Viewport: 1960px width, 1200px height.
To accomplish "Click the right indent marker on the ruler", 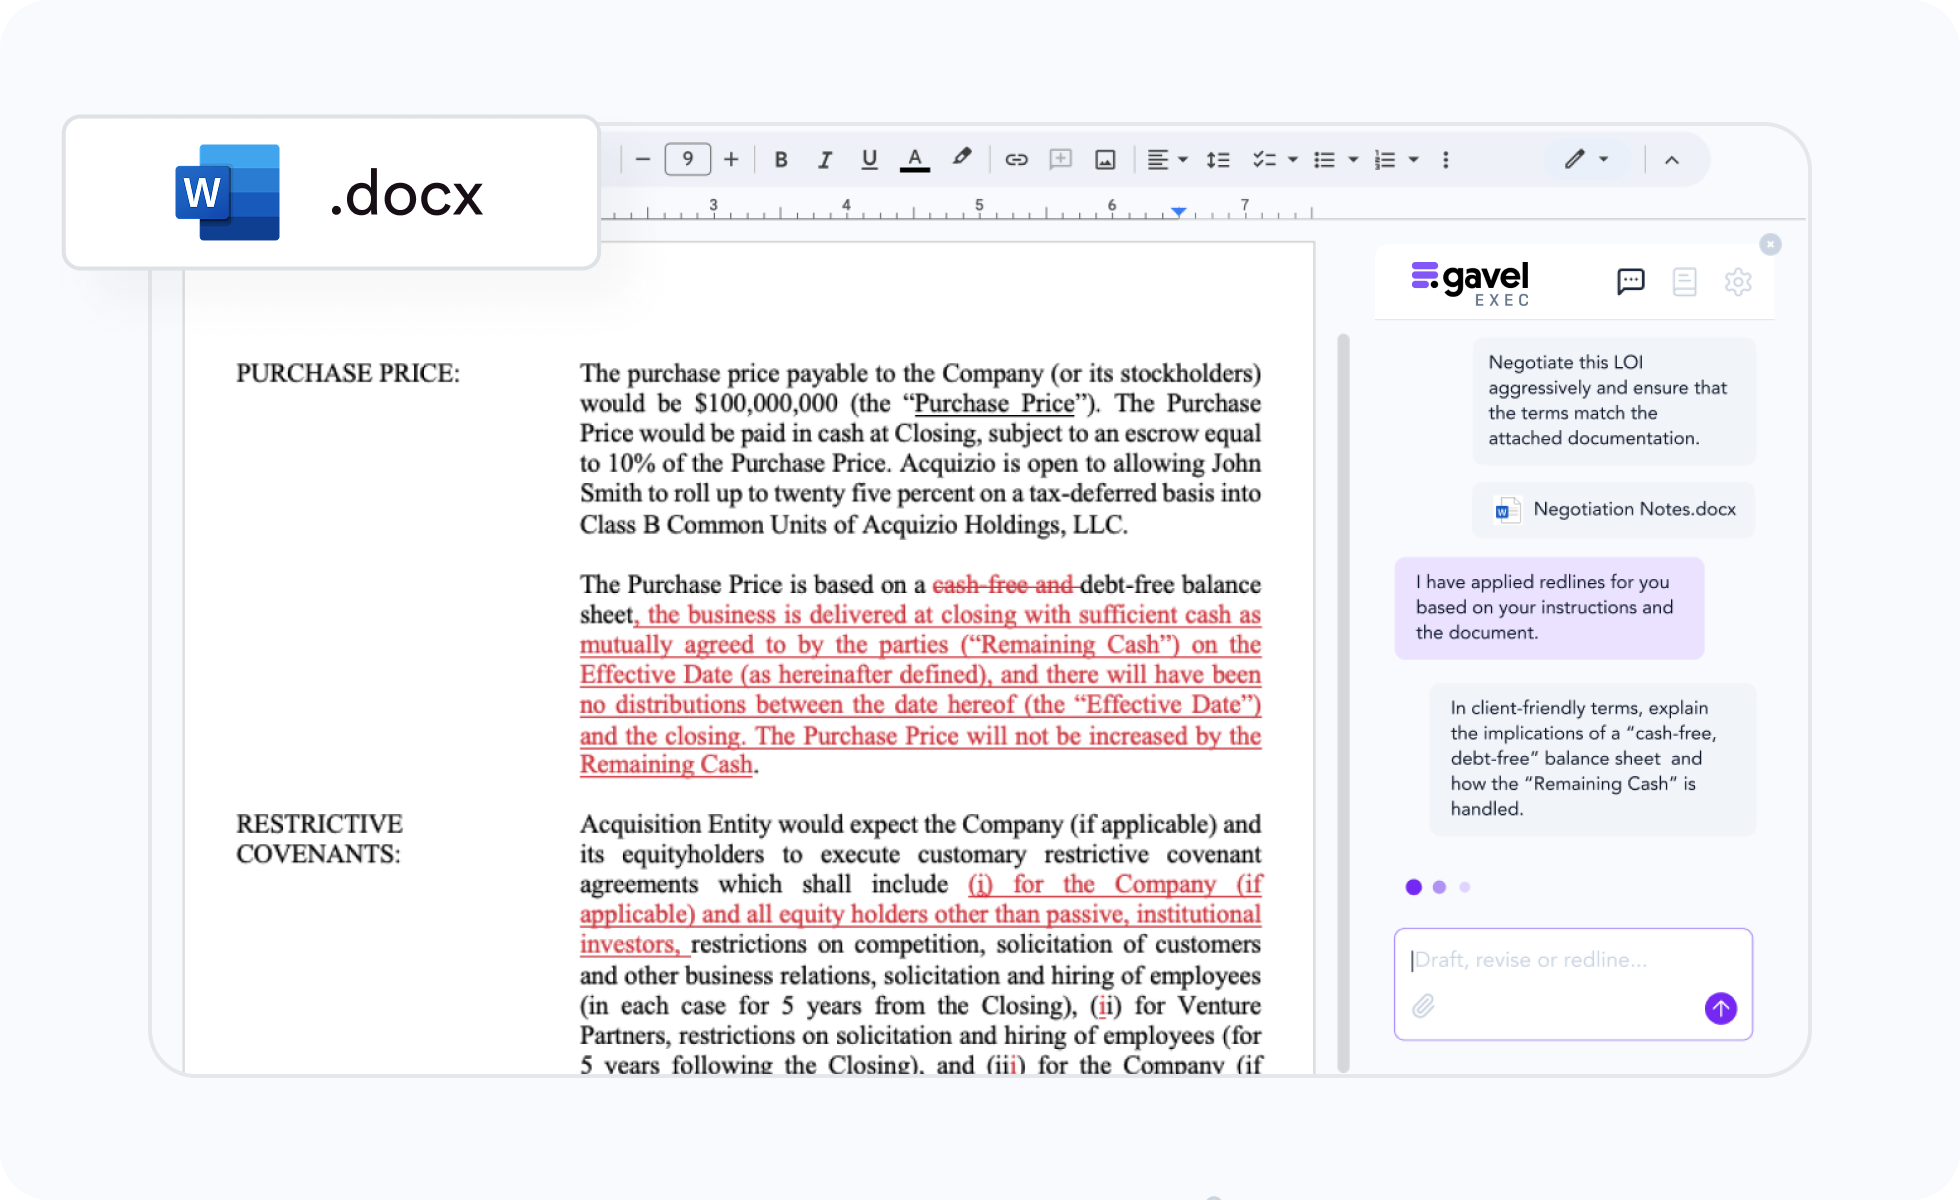I will 1179,211.
